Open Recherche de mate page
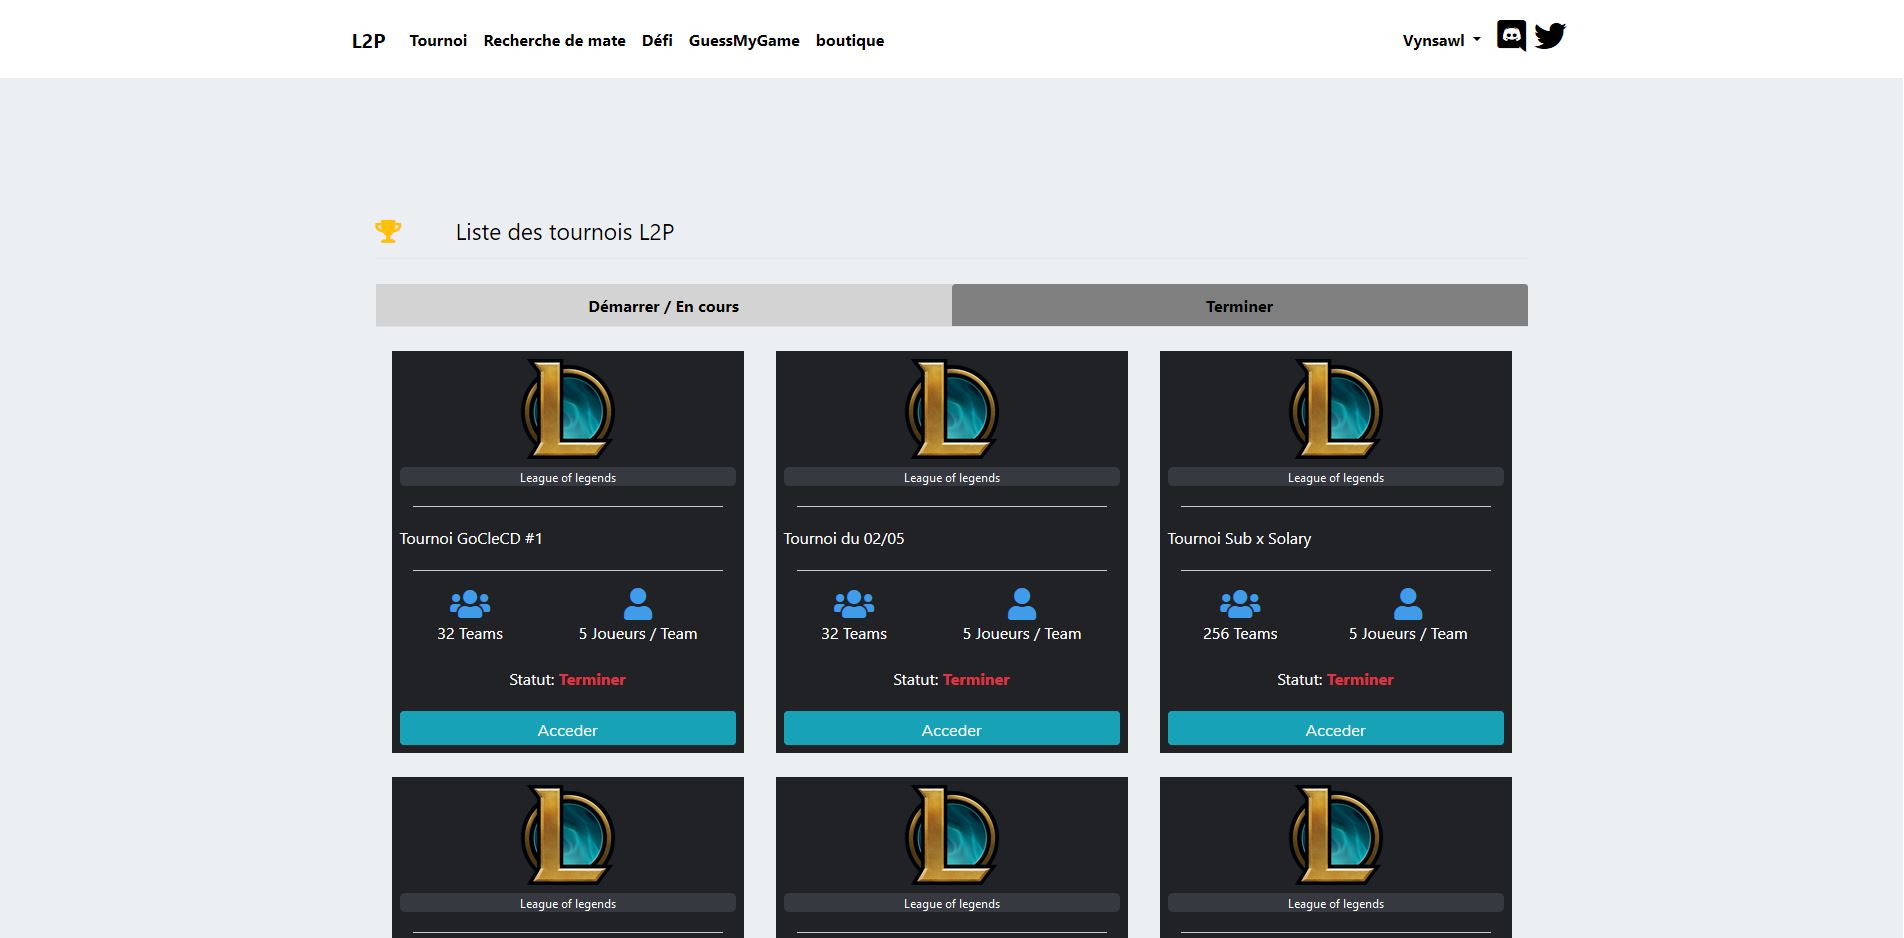This screenshot has width=1904, height=938. (x=554, y=41)
